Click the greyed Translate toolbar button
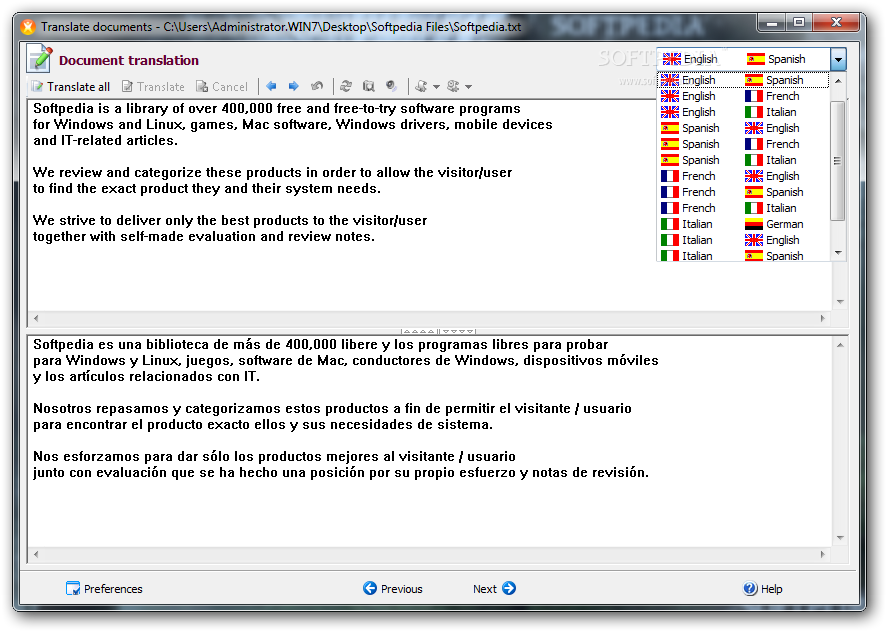The image size is (887, 632). [153, 87]
